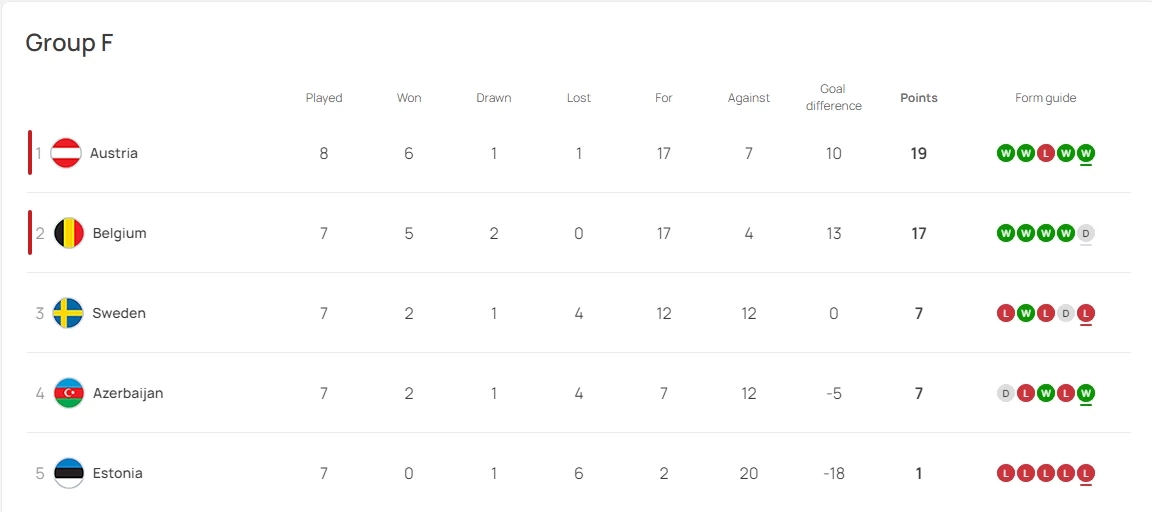Click the Goal difference column header

click(x=833, y=97)
